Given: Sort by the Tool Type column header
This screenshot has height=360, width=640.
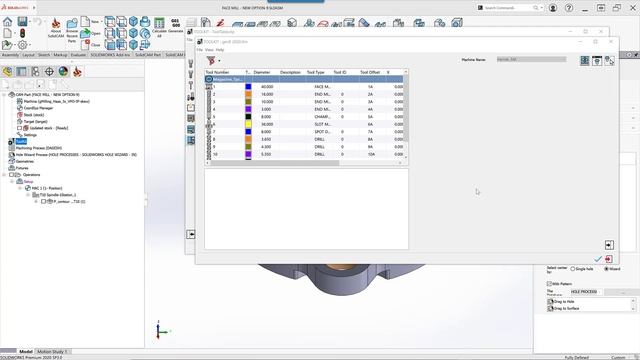Looking at the screenshot, I should pos(316,72).
